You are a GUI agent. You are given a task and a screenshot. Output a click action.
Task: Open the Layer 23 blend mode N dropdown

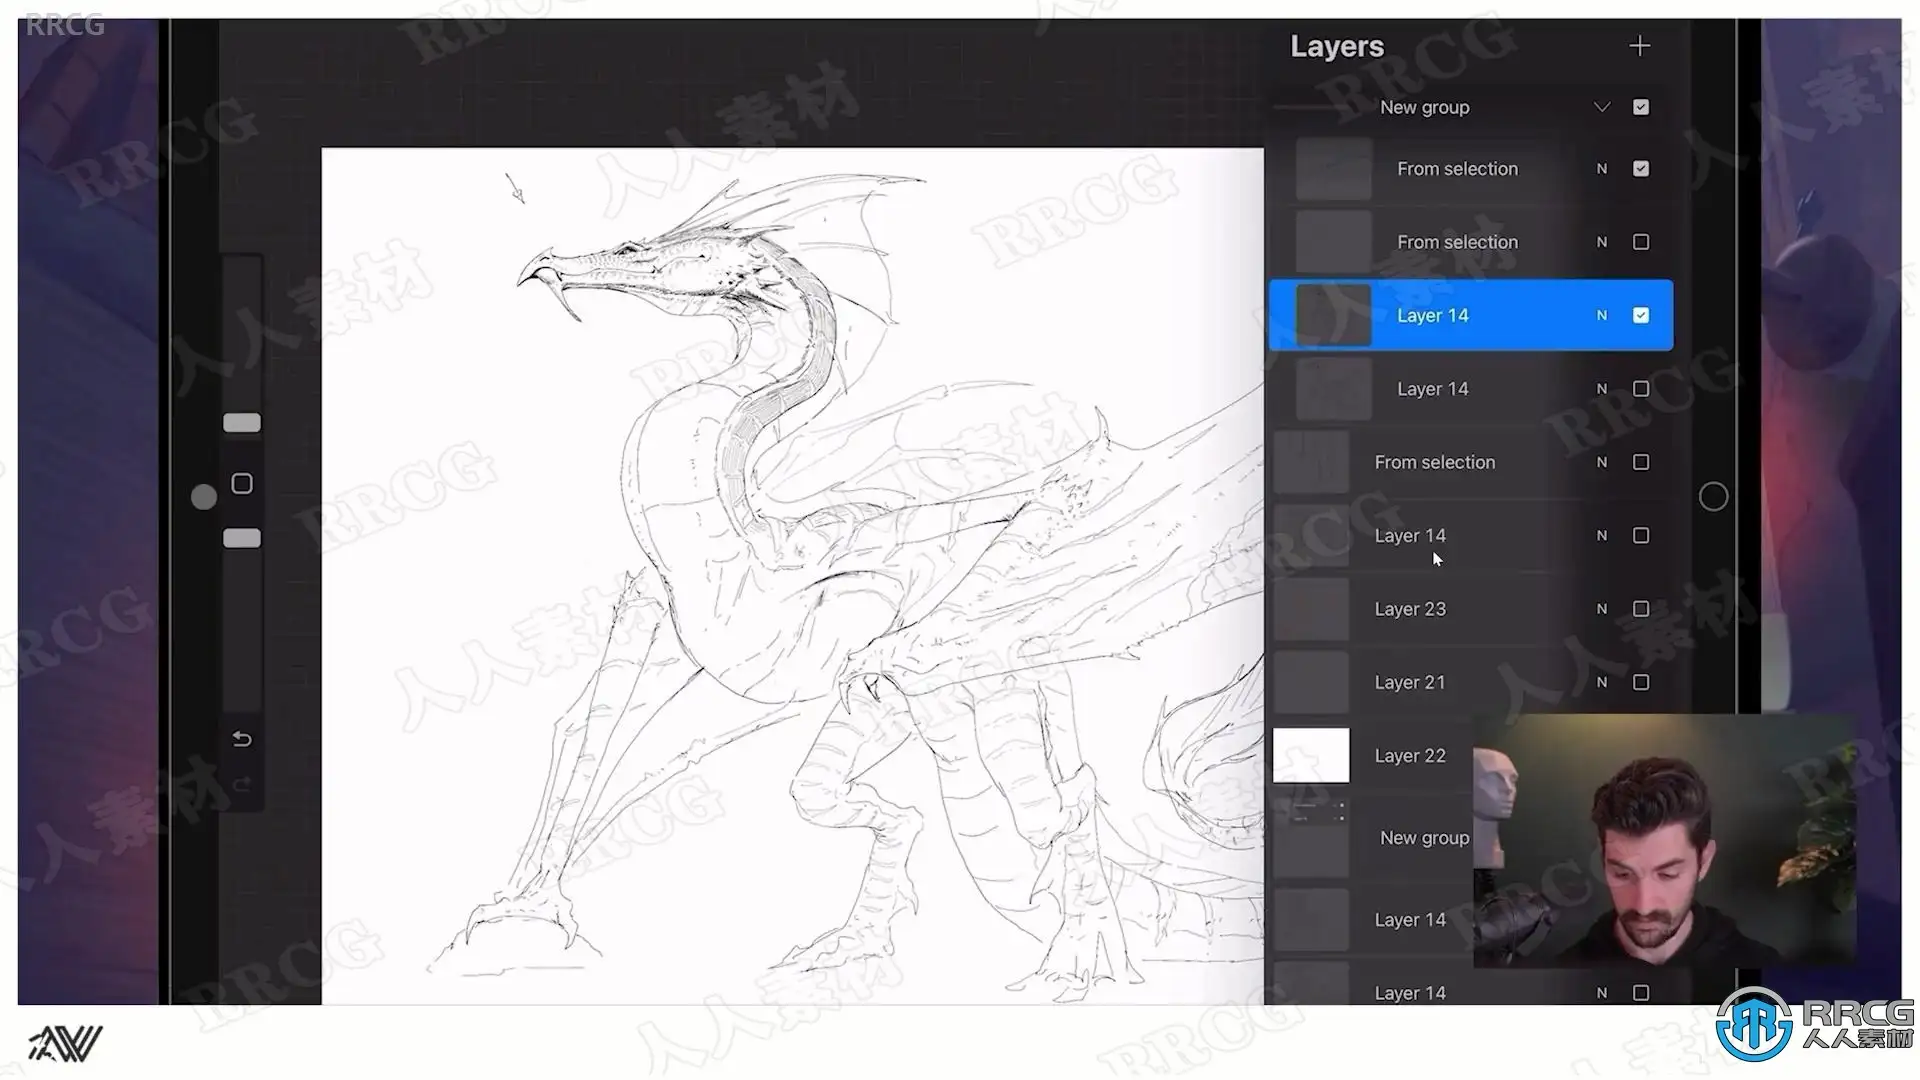pos(1602,609)
